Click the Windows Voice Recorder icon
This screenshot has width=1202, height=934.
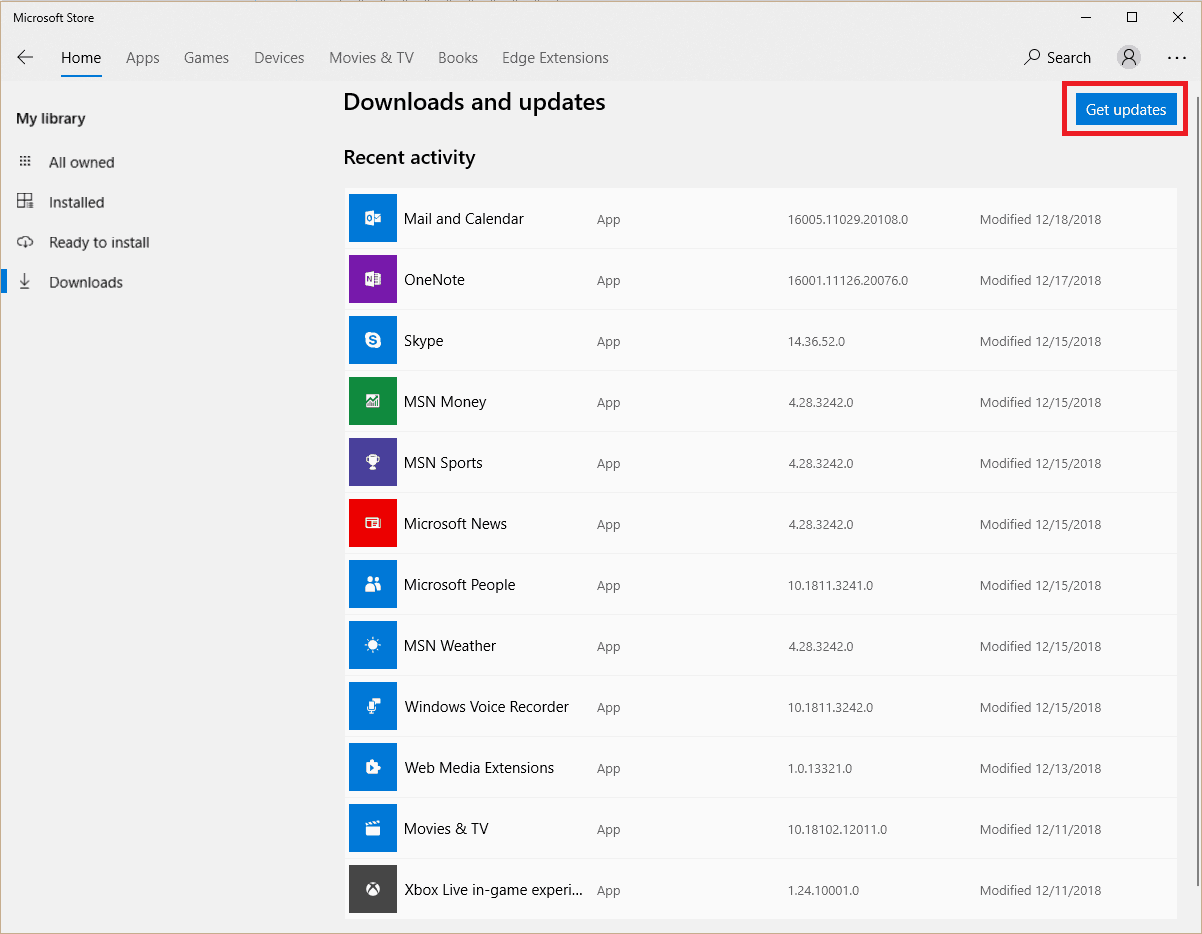click(373, 706)
